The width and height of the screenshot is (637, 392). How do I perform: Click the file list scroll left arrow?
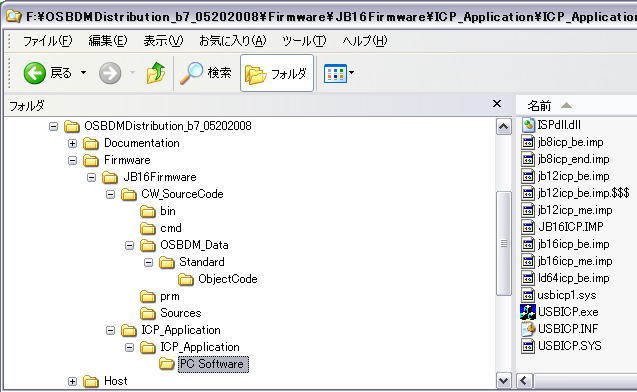pos(524,381)
